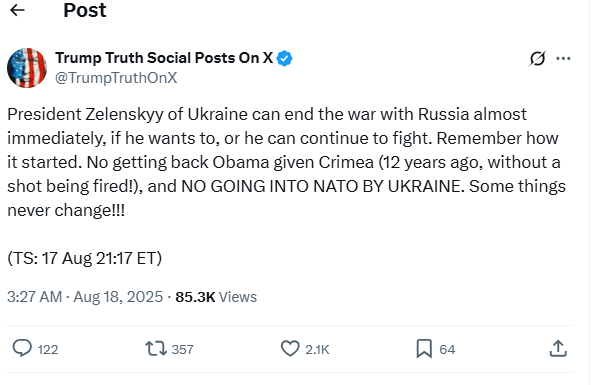Repost using the retweet arrows icon
This screenshot has width=606, height=385.
point(156,348)
